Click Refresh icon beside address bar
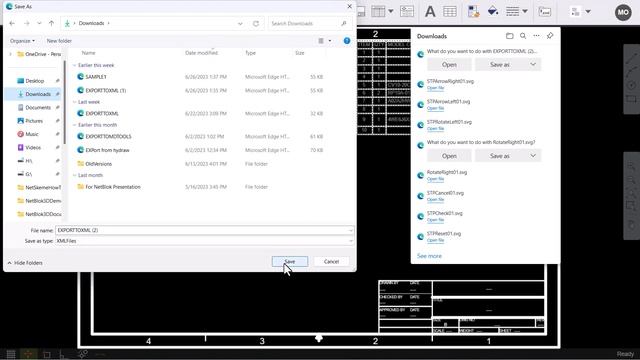Screen dimensions: 640x360 (256, 23)
